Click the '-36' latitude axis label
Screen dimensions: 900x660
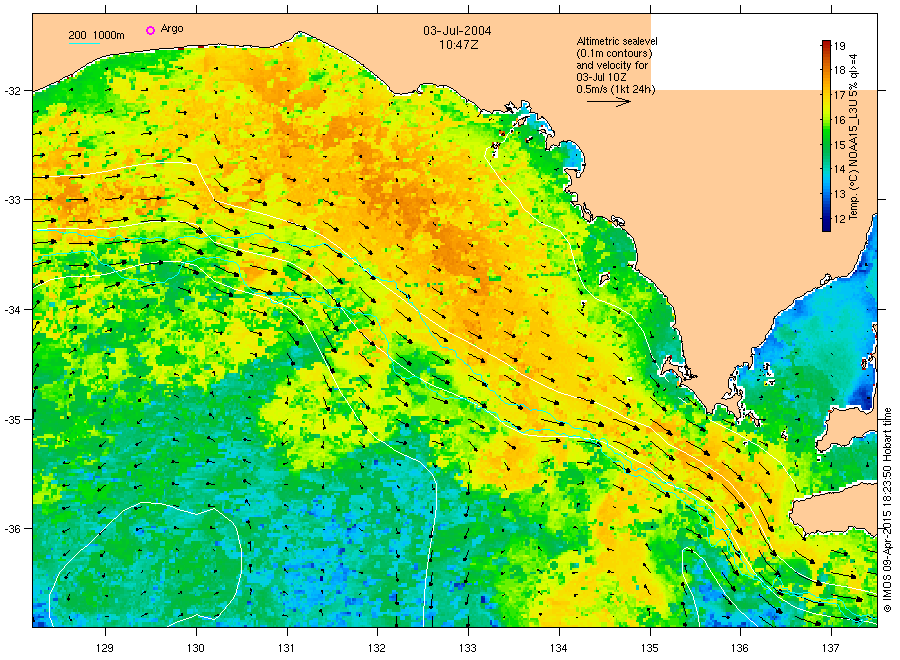tap(13, 529)
